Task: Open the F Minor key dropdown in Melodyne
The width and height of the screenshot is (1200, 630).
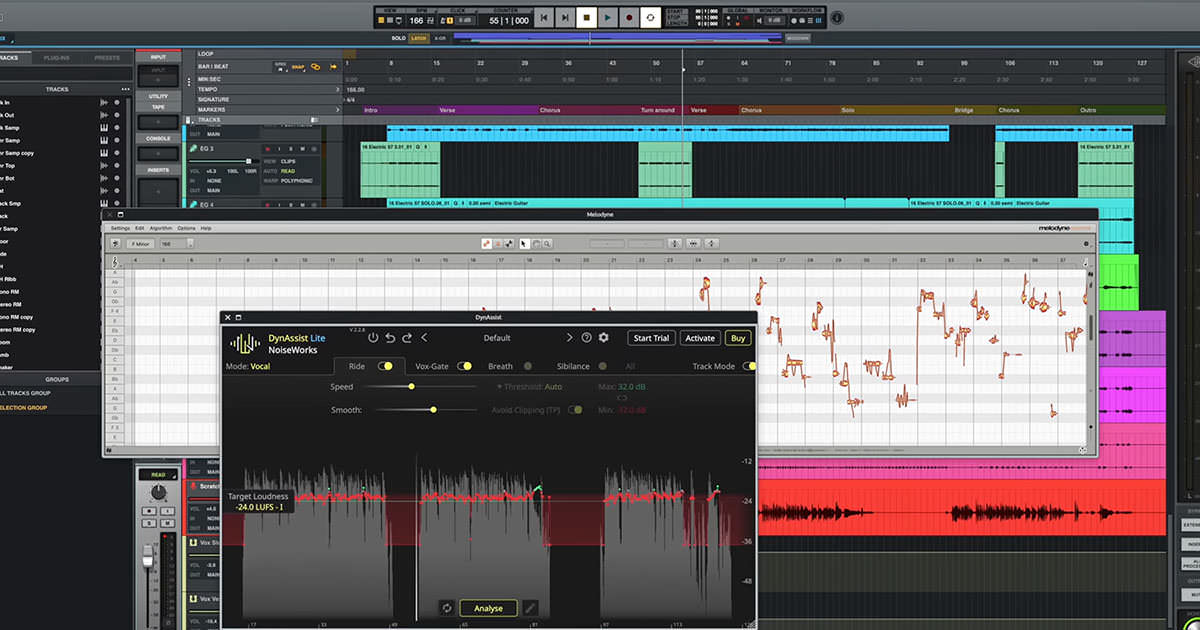Action: (140, 243)
